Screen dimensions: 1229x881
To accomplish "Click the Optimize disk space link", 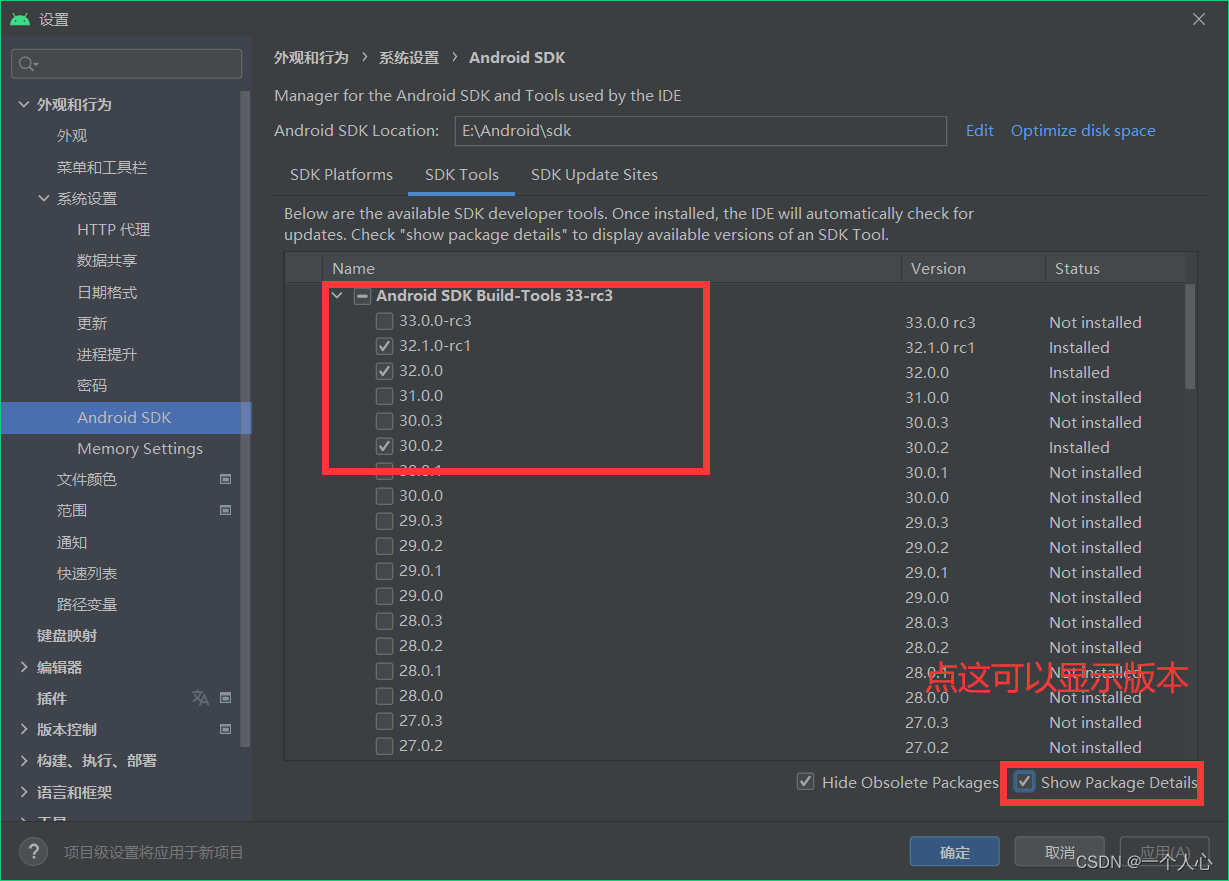I will tap(1083, 131).
